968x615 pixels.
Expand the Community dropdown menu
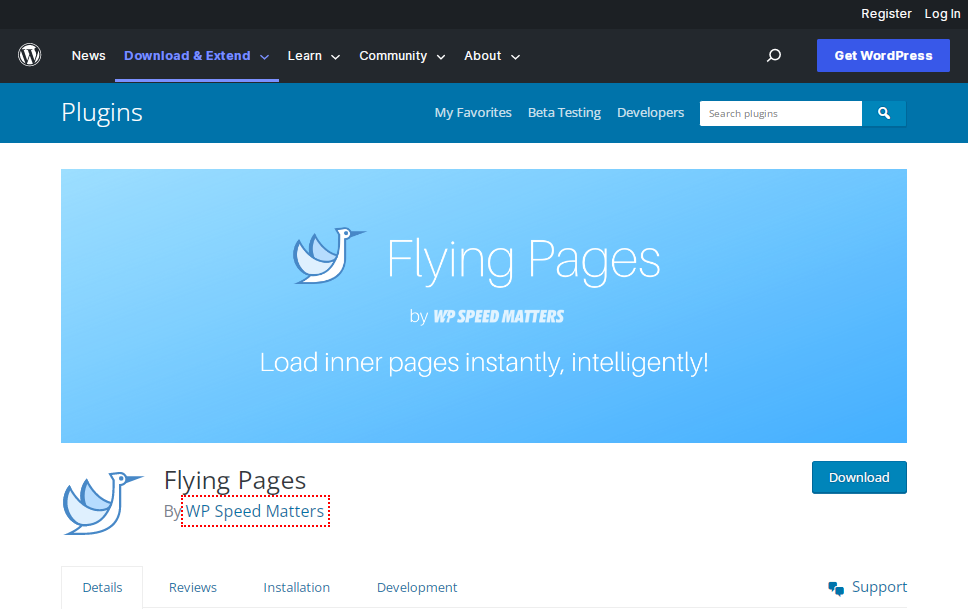tap(402, 56)
